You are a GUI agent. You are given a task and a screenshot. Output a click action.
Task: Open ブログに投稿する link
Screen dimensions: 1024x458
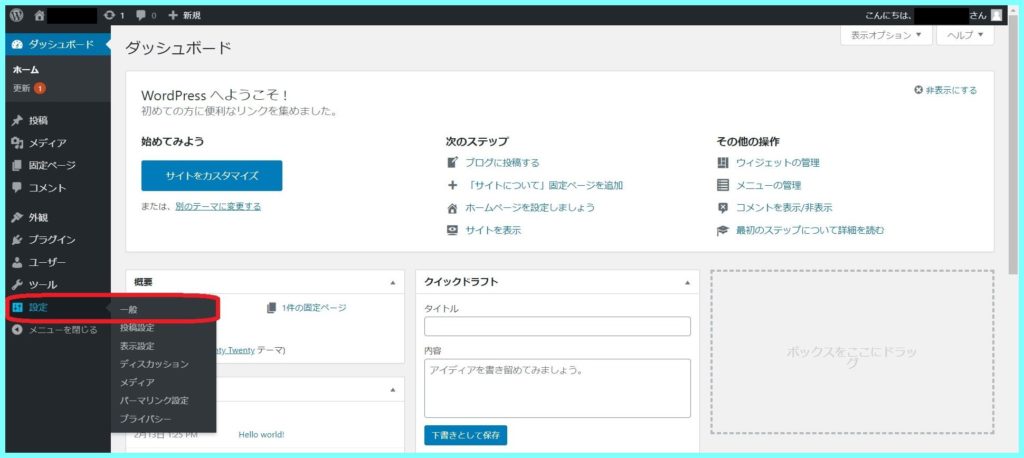[502, 163]
